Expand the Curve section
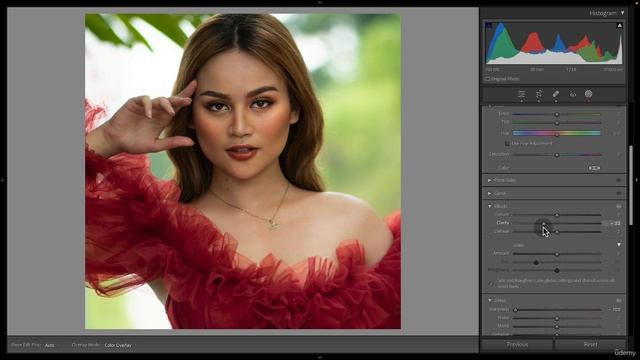This screenshot has height=360, width=640. tap(489, 193)
